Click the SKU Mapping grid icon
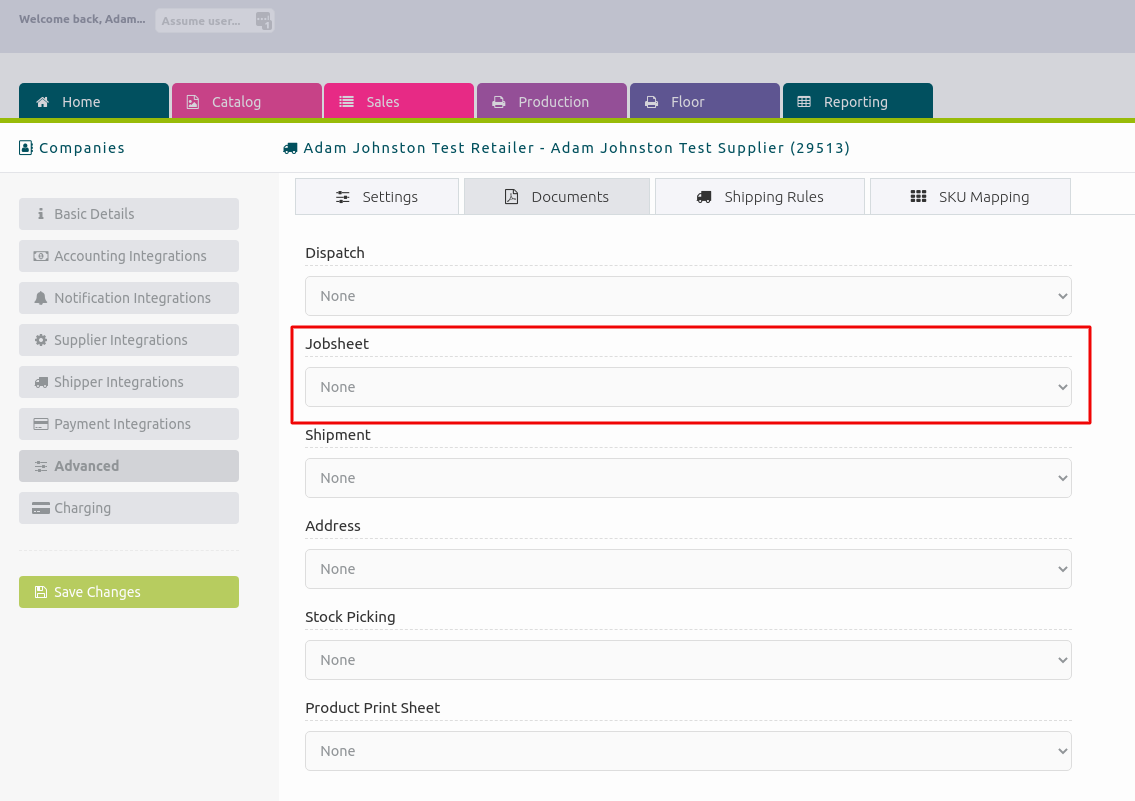1135x801 pixels. (x=919, y=196)
